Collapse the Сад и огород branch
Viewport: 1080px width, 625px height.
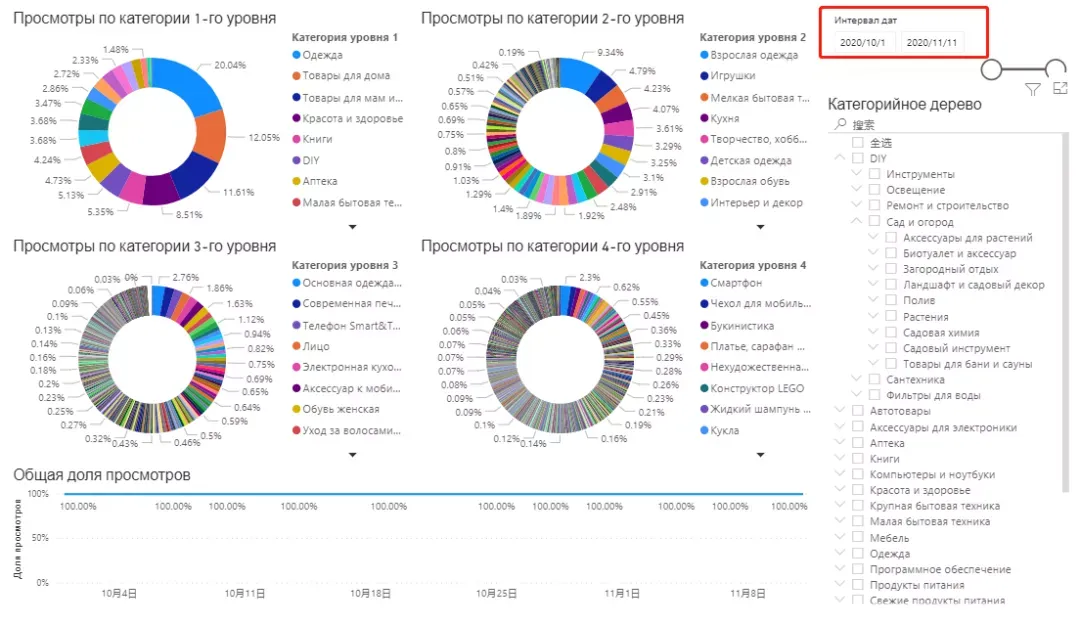(x=856, y=221)
